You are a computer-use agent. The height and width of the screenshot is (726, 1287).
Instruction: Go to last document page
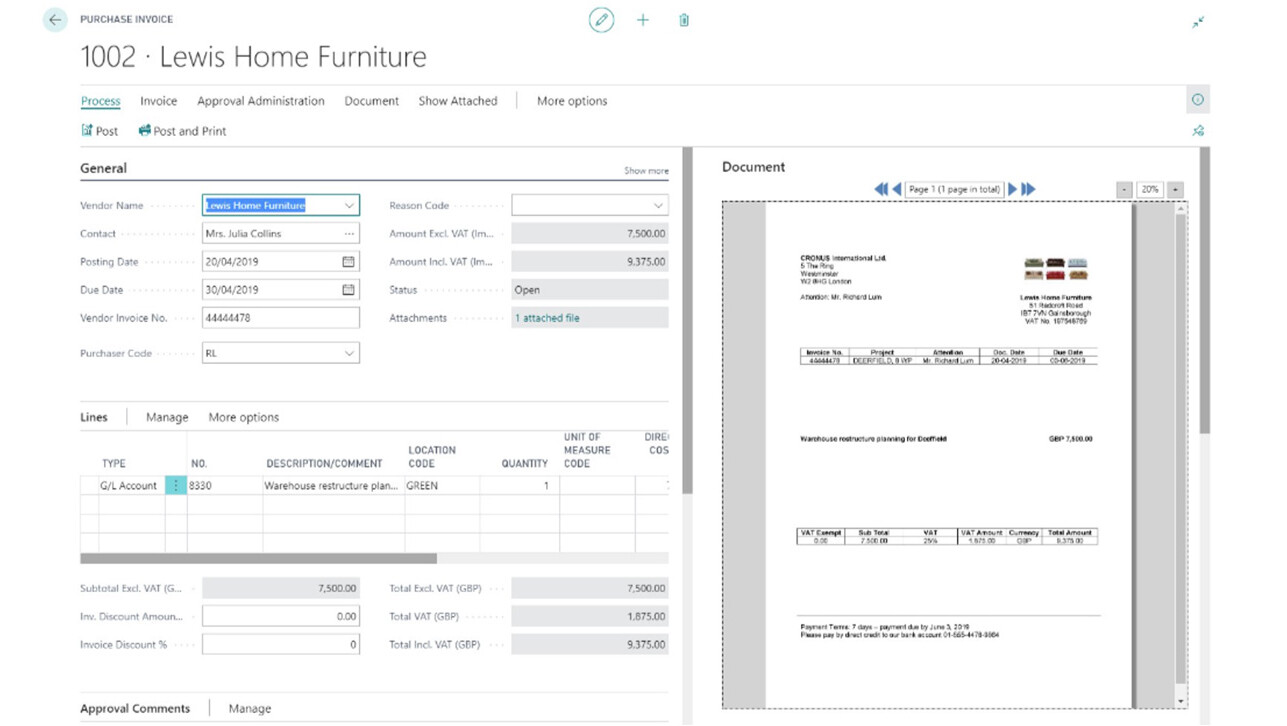point(1028,189)
